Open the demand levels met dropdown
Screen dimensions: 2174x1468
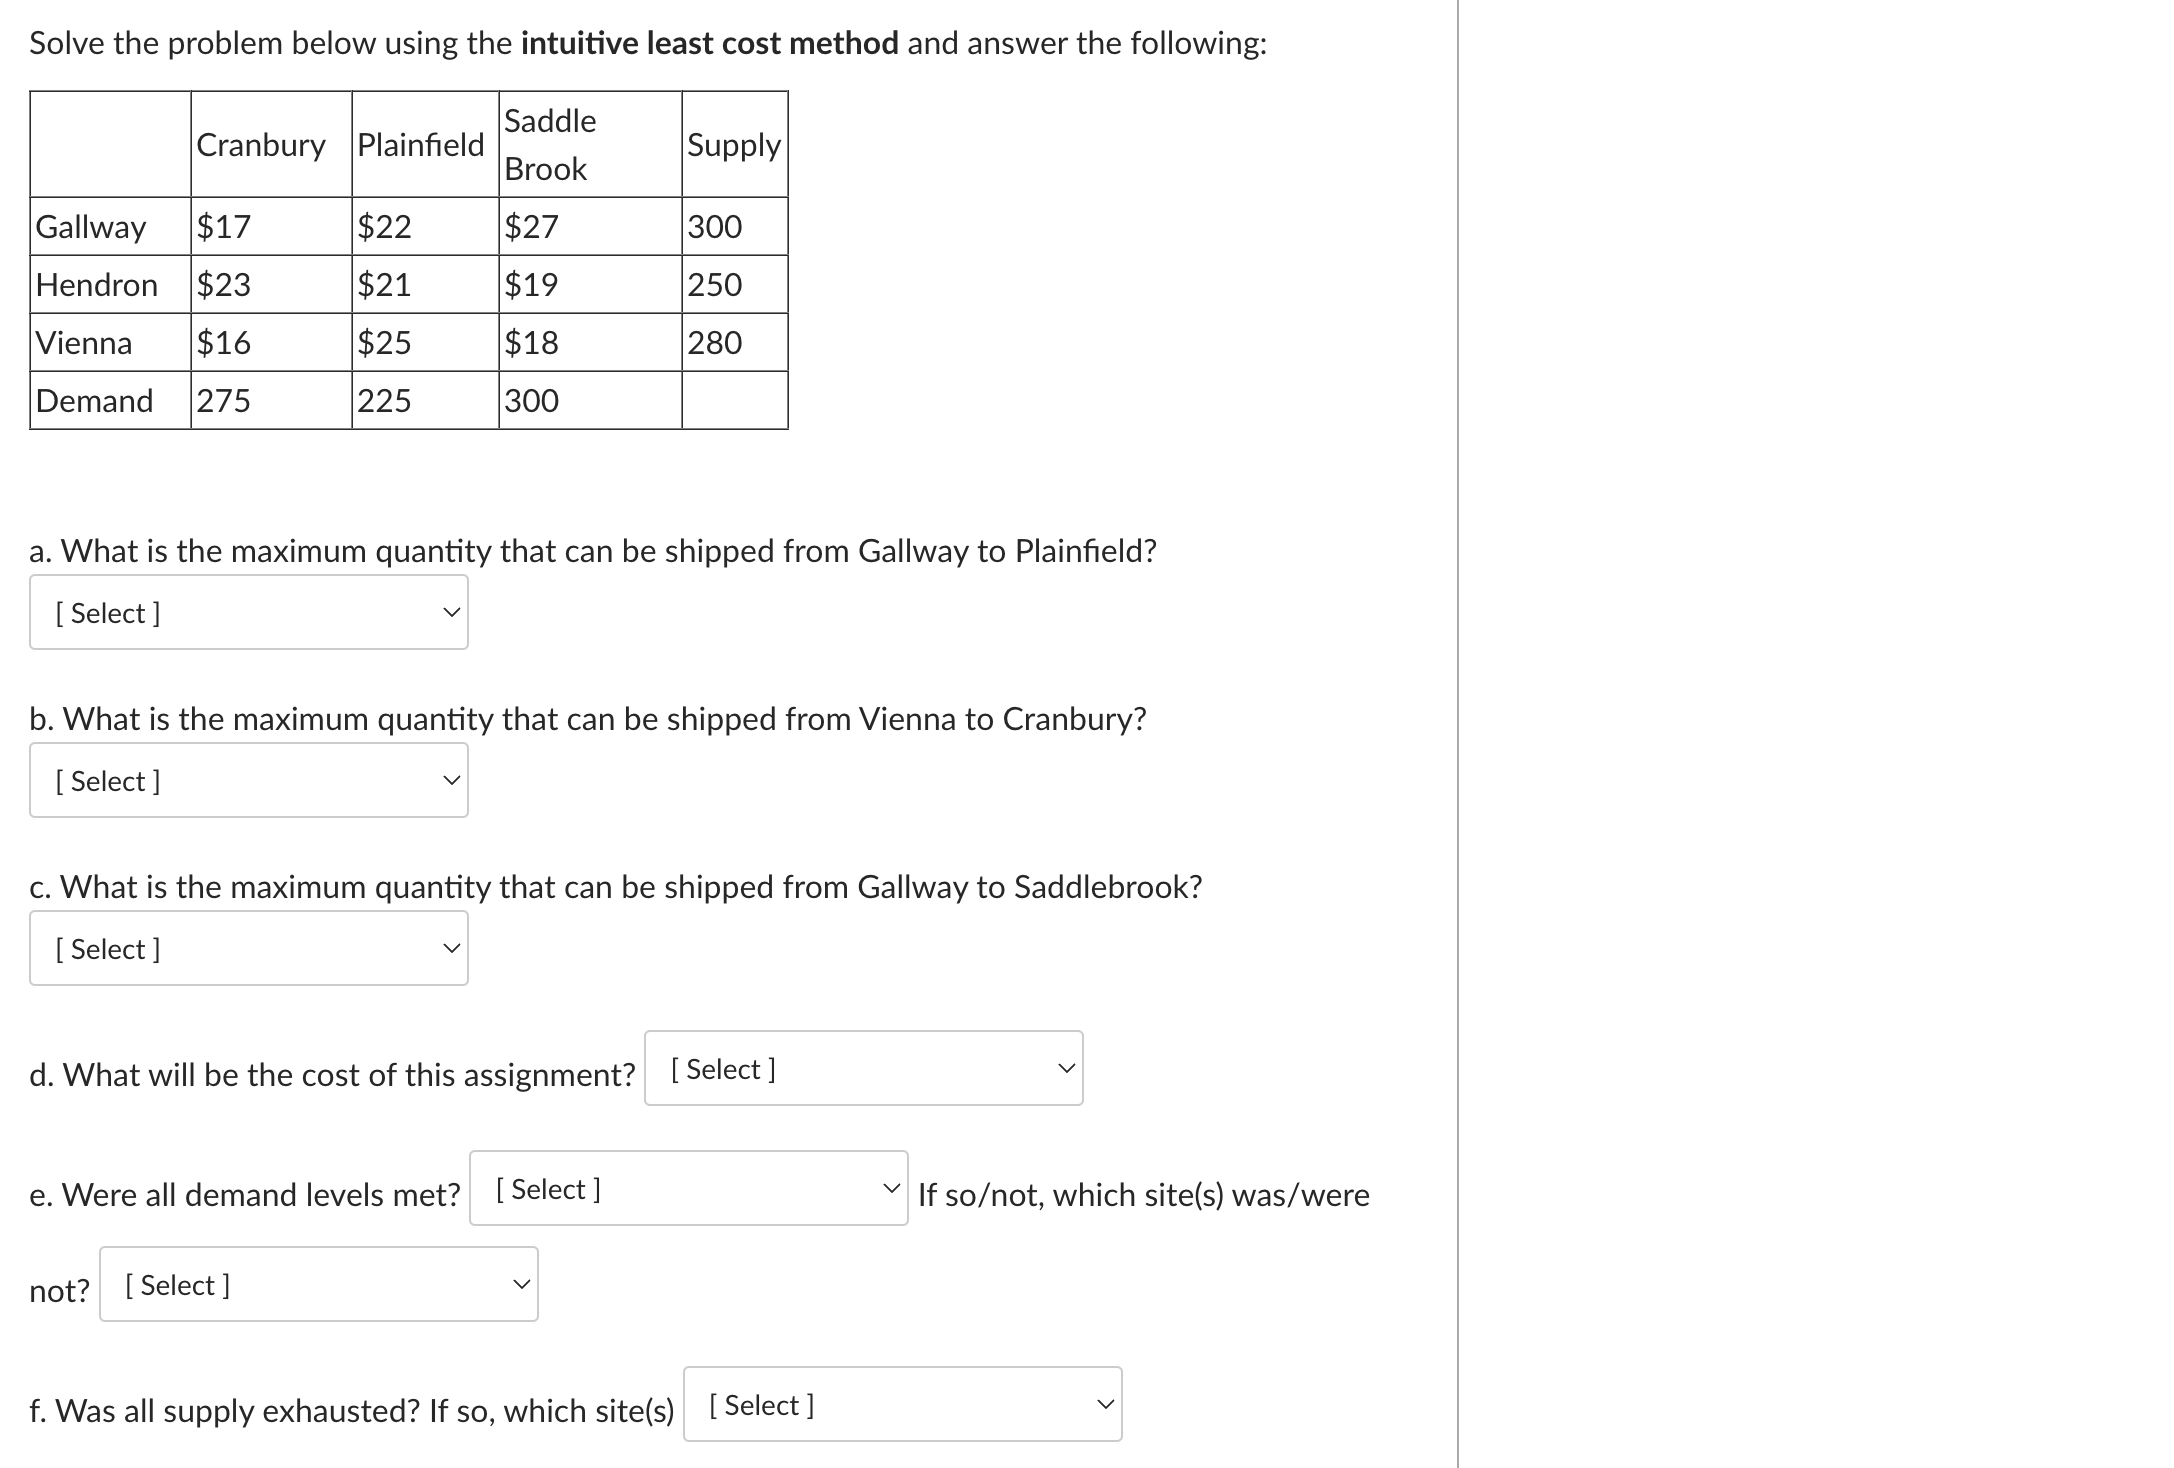pos(687,1189)
